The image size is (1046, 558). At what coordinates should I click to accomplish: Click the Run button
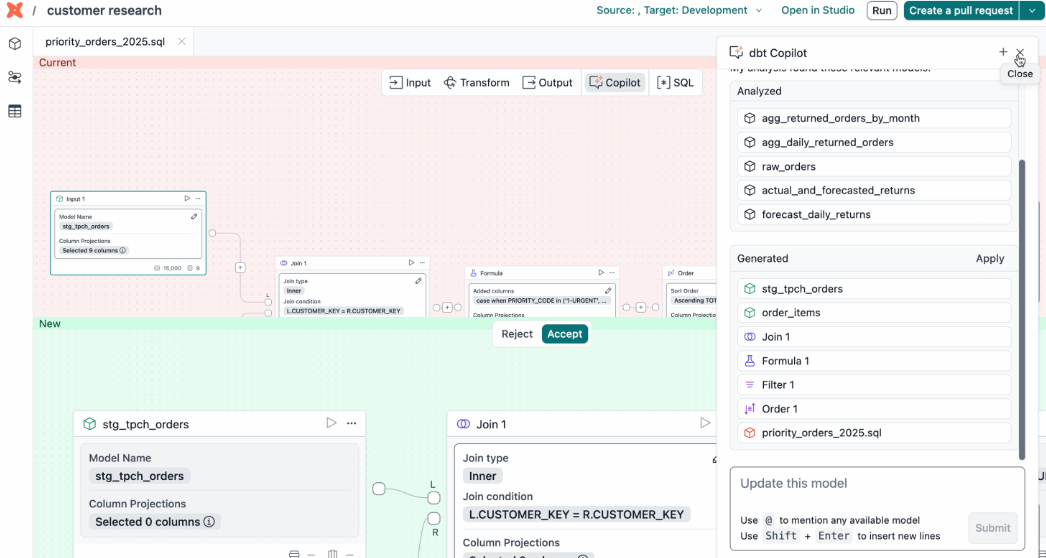(x=881, y=11)
